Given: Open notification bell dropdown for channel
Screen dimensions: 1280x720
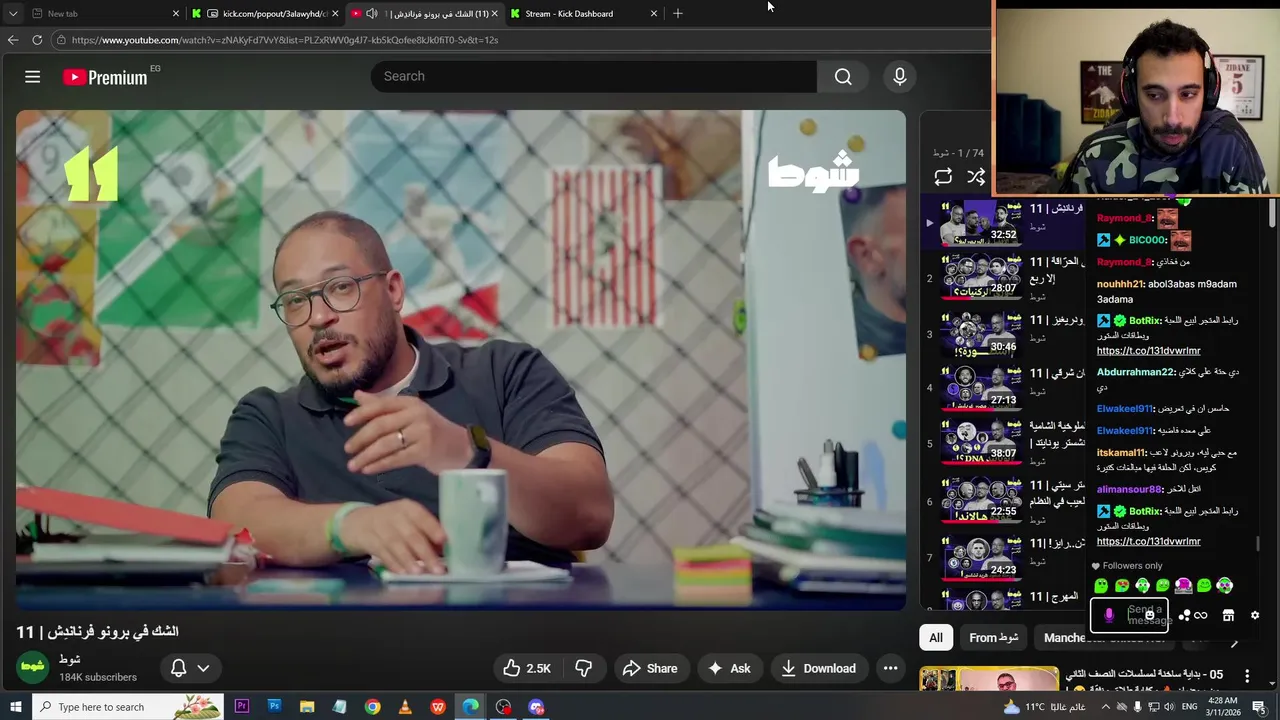Looking at the screenshot, I should pos(191,668).
